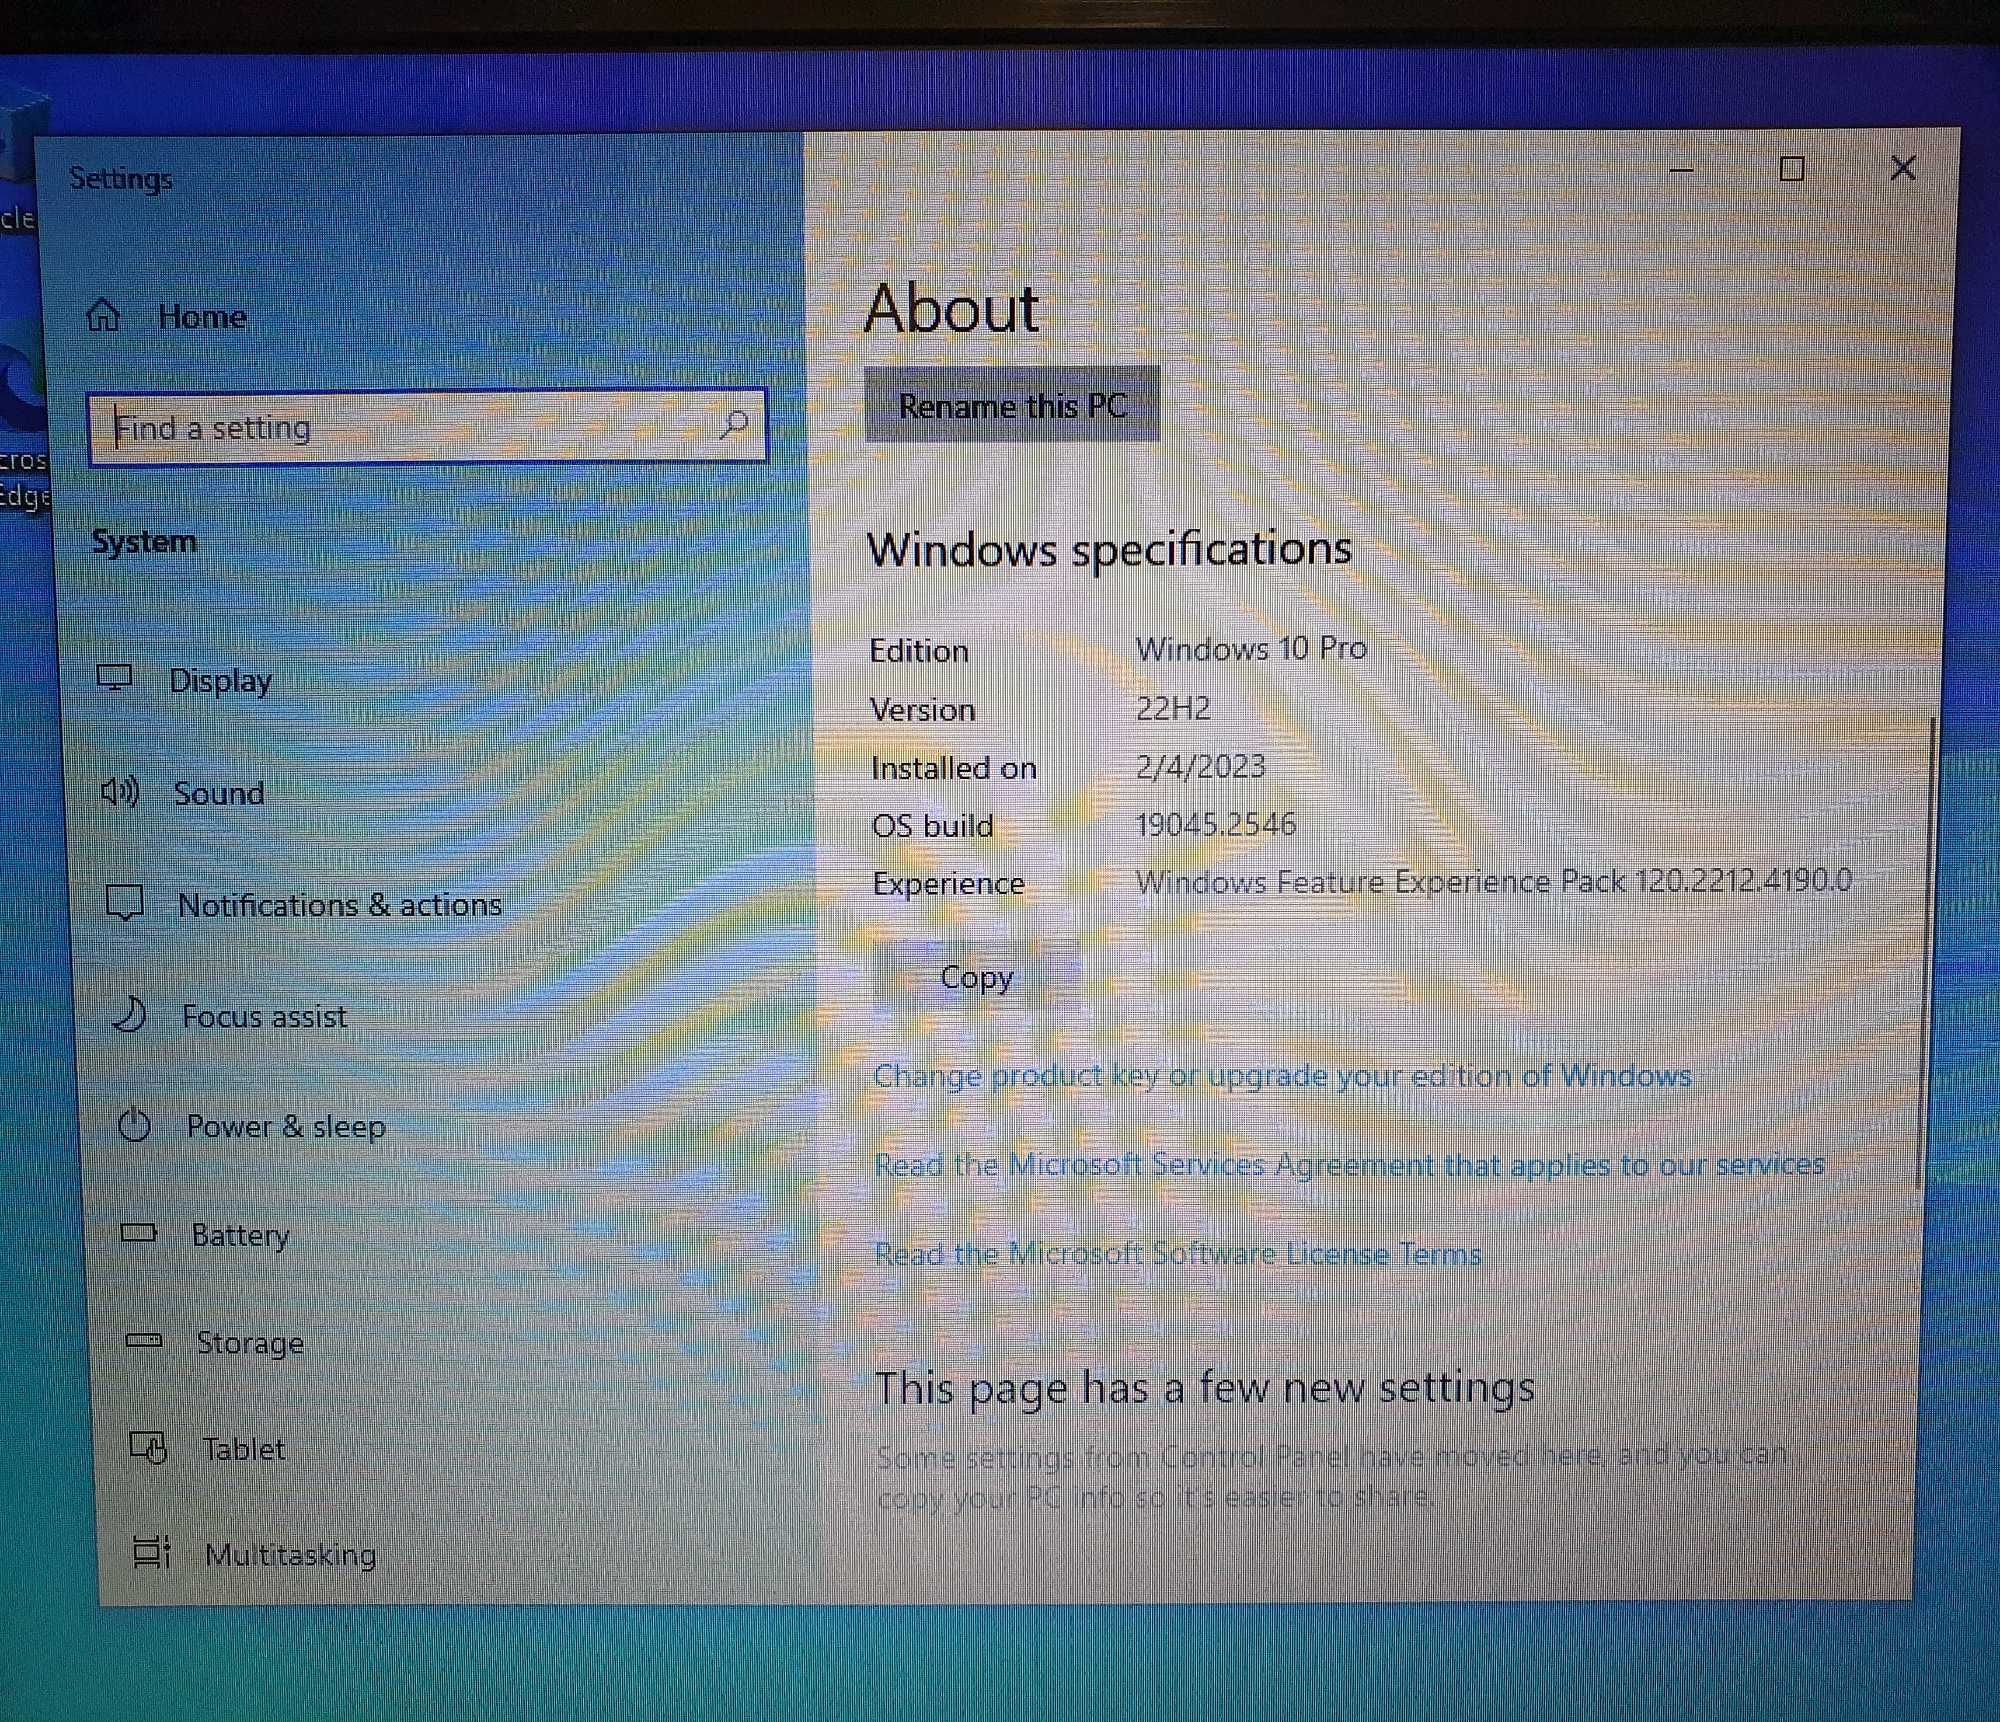Click the Windows specifications heading
This screenshot has height=1722, width=2000.
1109,549
